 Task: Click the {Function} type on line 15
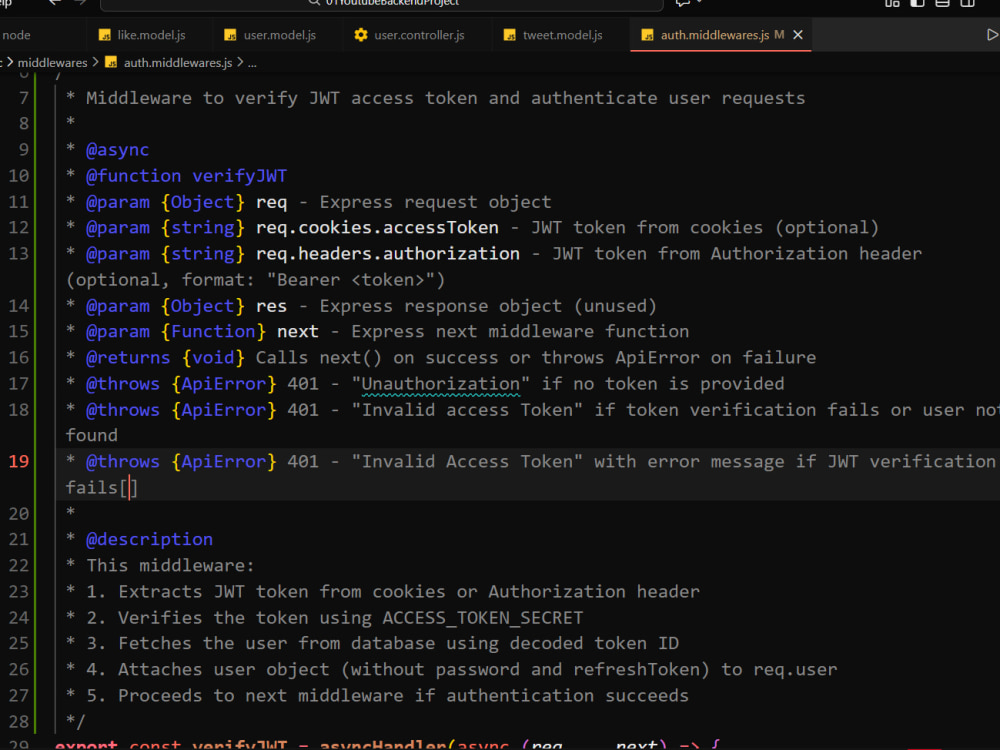coord(213,332)
